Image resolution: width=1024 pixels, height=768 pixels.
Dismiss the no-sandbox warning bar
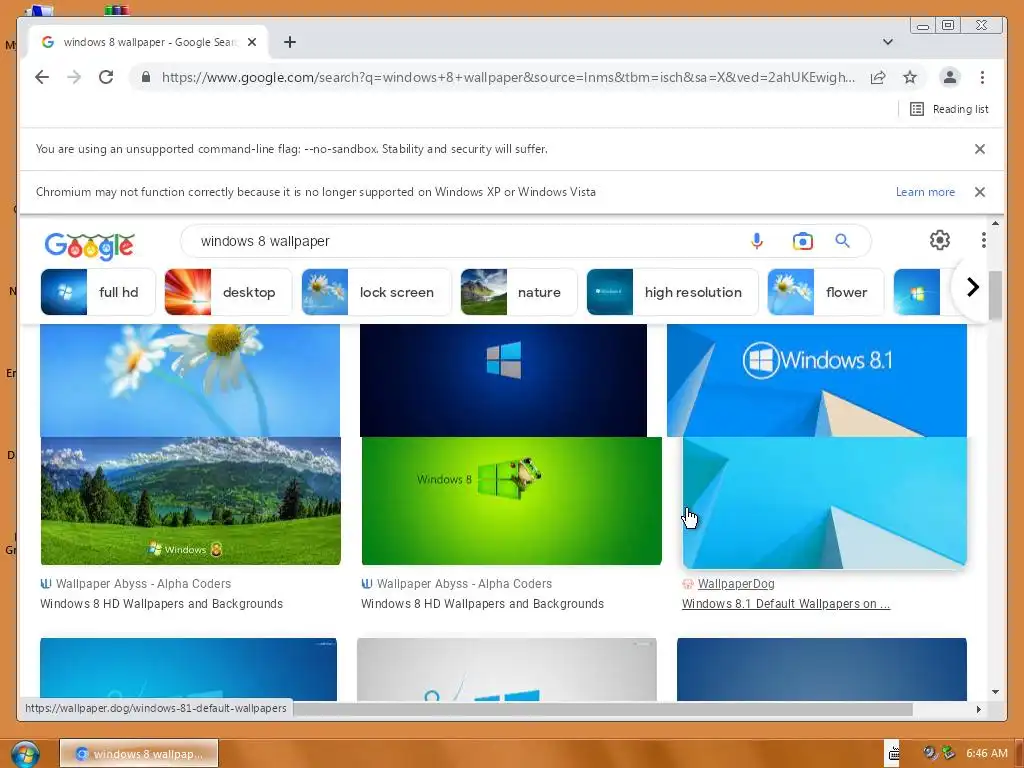(x=980, y=149)
